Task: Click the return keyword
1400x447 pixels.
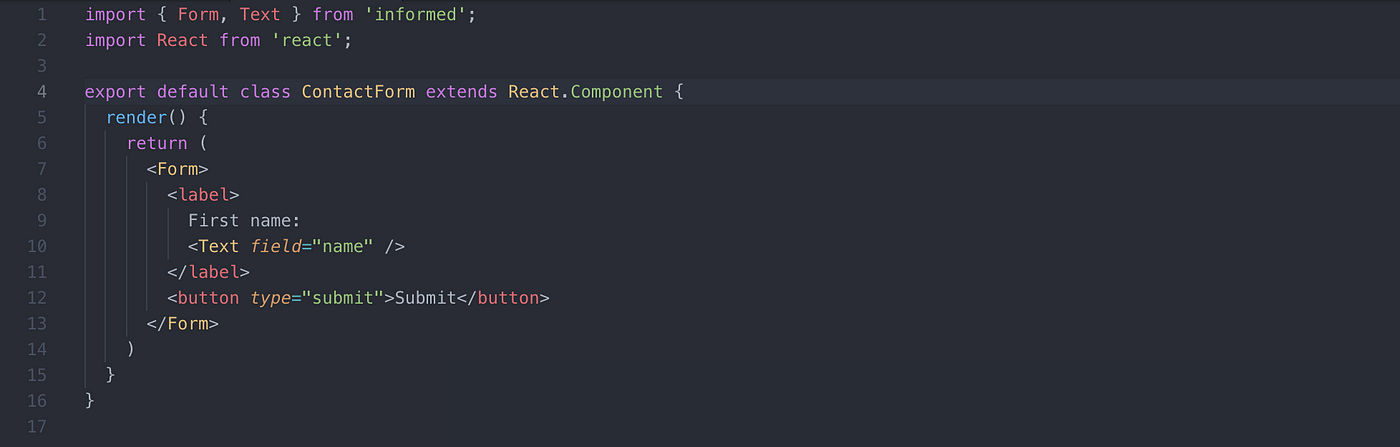Action: [157, 143]
